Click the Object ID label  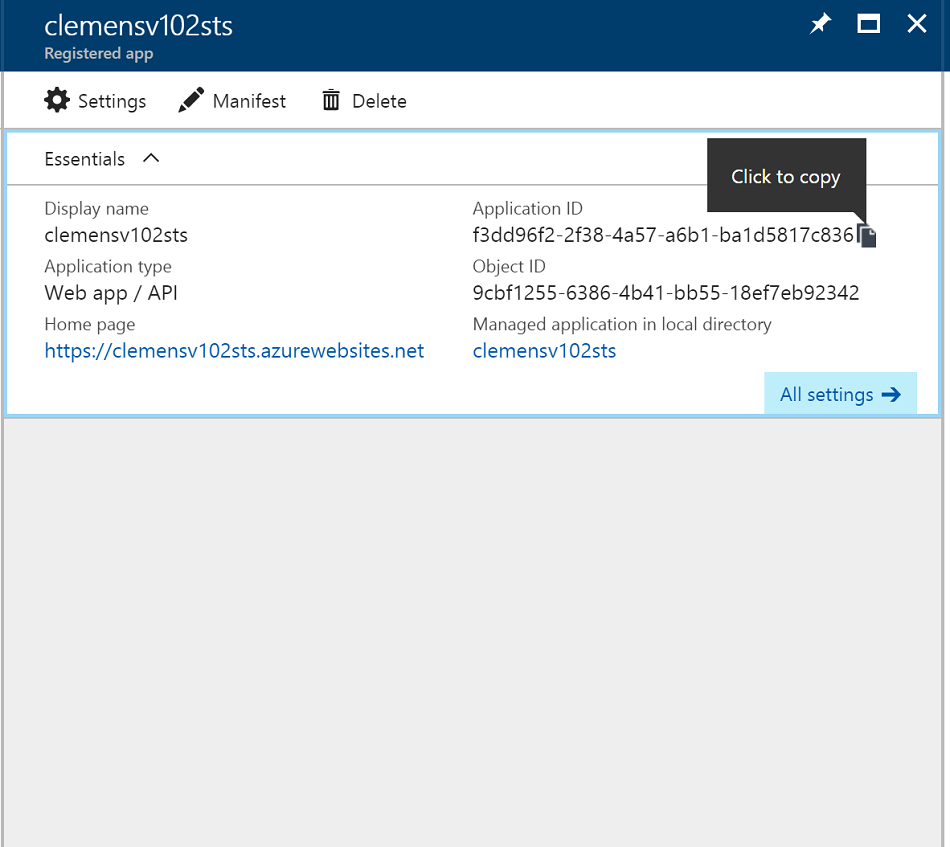[509, 267]
